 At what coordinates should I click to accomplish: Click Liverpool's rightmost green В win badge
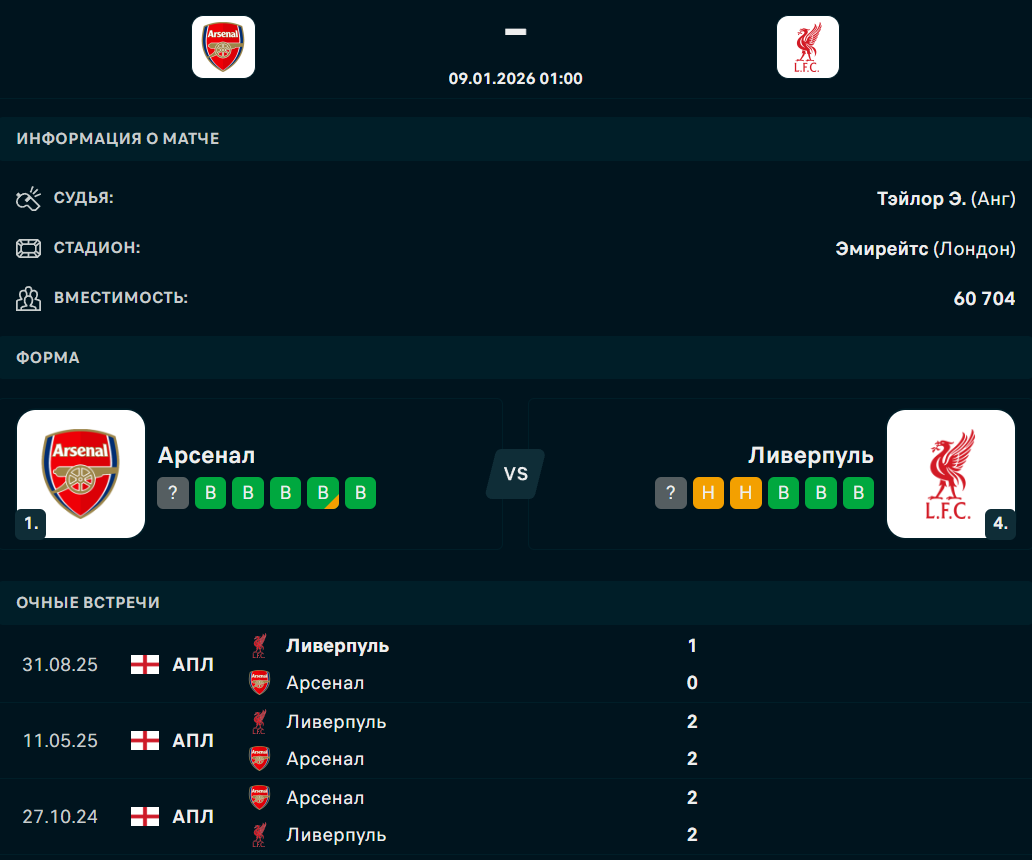[x=858, y=493]
